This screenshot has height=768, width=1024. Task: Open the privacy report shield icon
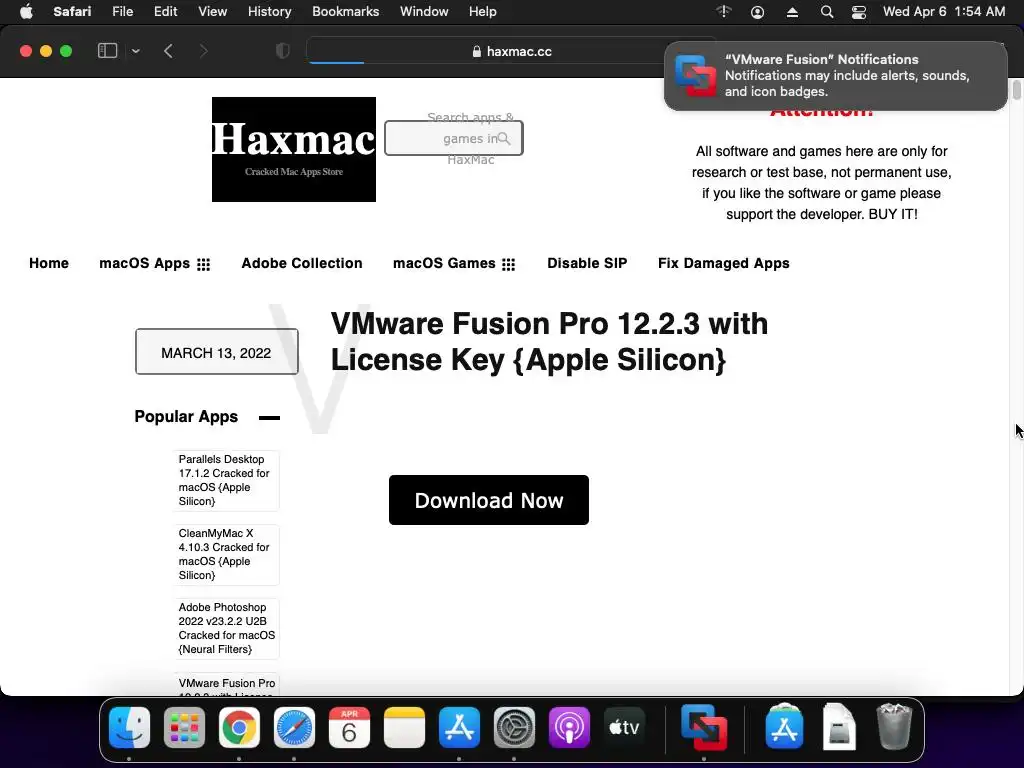[283, 51]
